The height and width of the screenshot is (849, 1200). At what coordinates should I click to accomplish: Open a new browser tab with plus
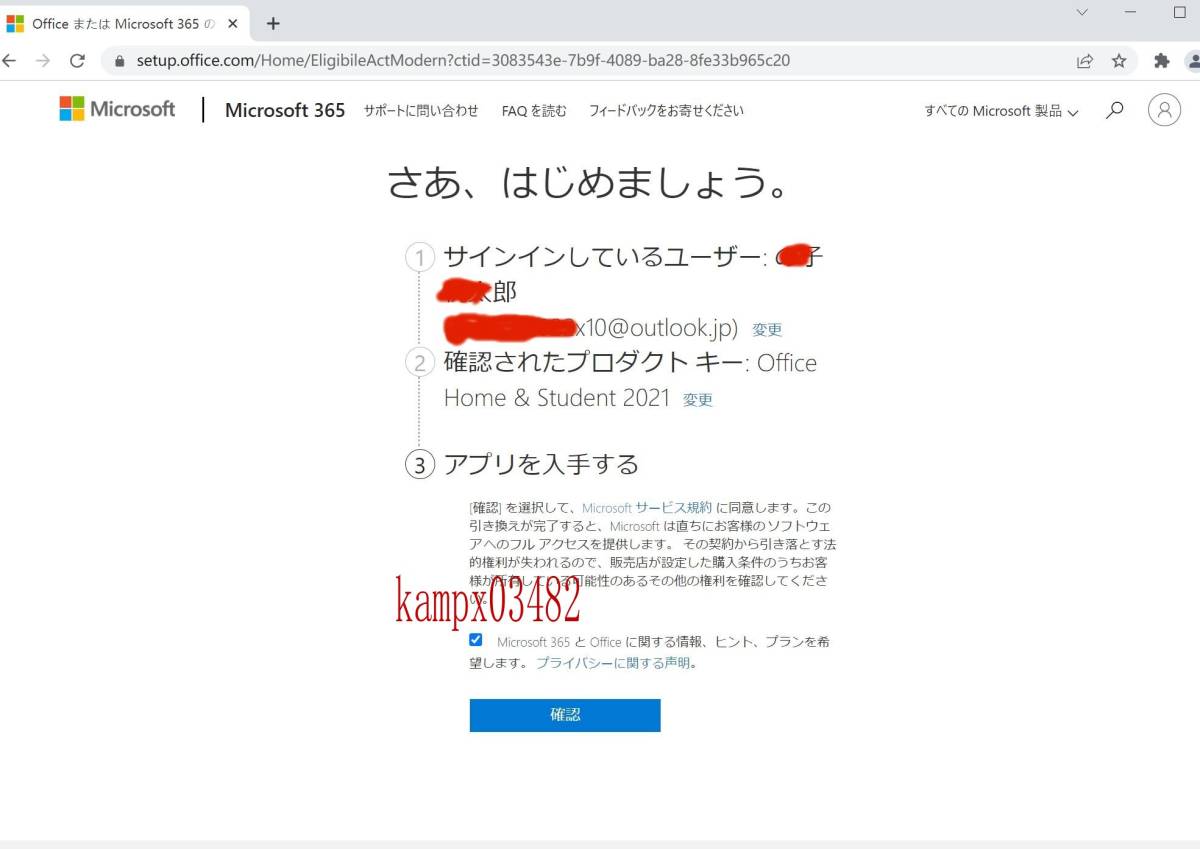tap(273, 23)
